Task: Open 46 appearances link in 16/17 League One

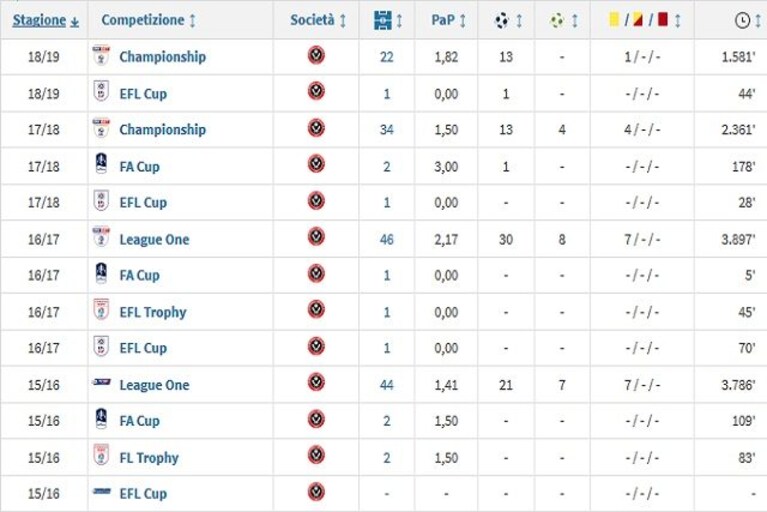Action: point(386,240)
